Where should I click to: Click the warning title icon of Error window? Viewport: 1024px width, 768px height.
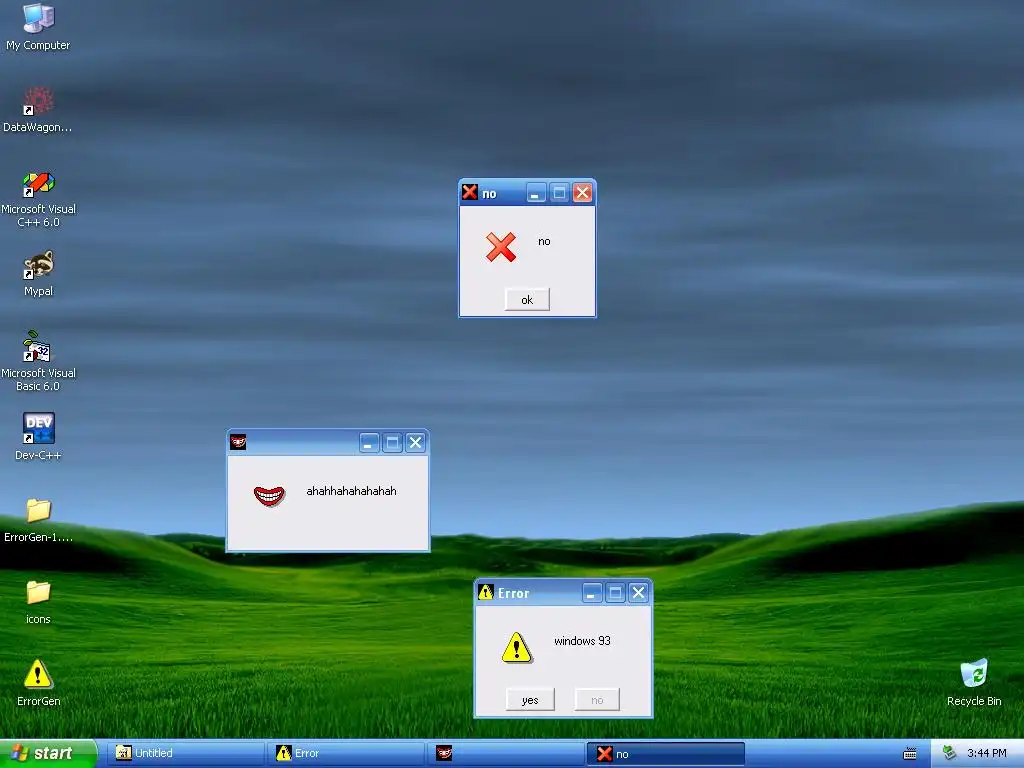click(485, 592)
